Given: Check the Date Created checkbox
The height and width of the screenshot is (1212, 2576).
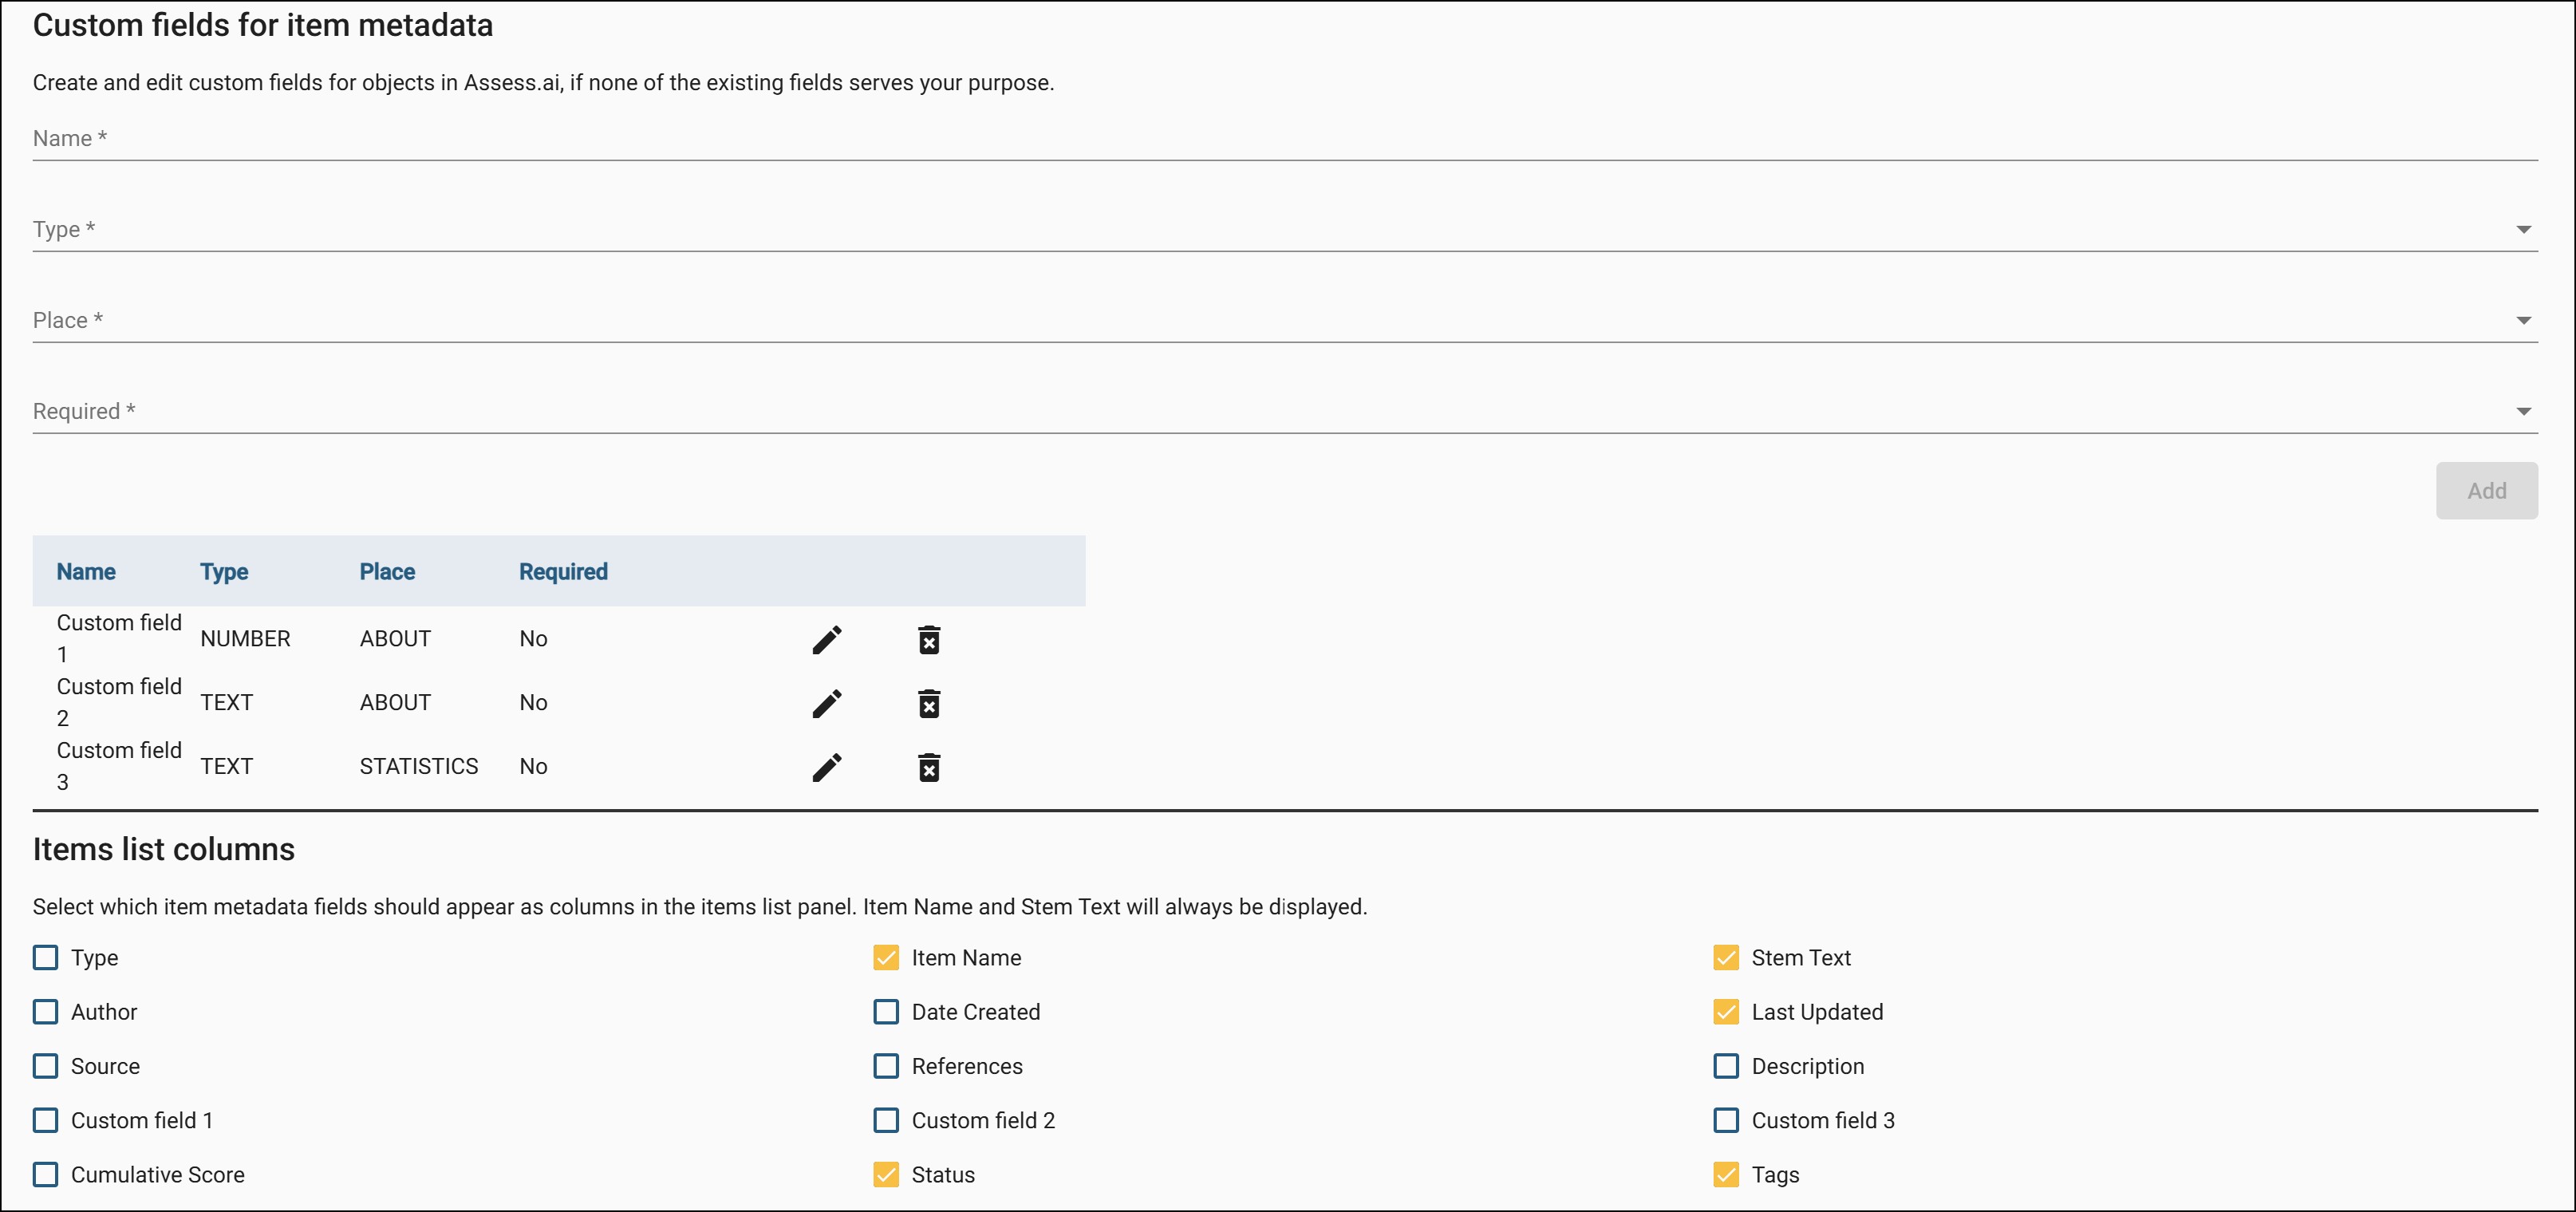Looking at the screenshot, I should (886, 1012).
